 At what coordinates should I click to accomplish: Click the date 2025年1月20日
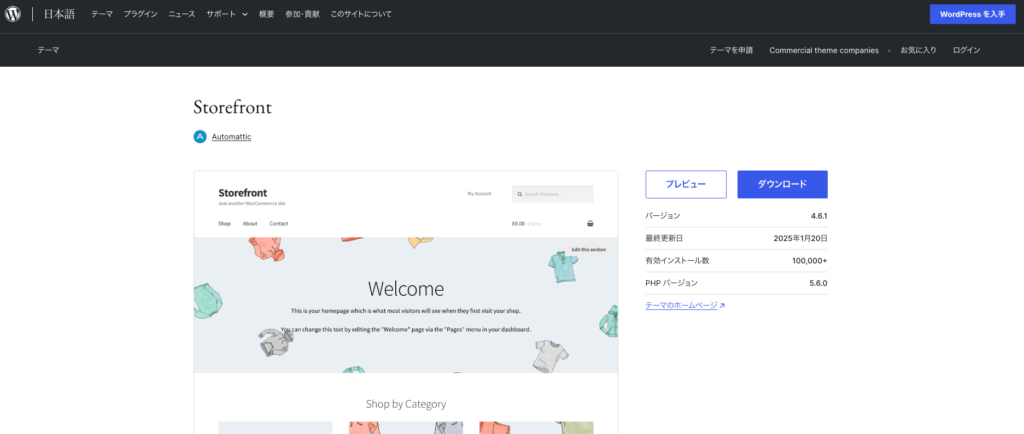[x=801, y=238]
